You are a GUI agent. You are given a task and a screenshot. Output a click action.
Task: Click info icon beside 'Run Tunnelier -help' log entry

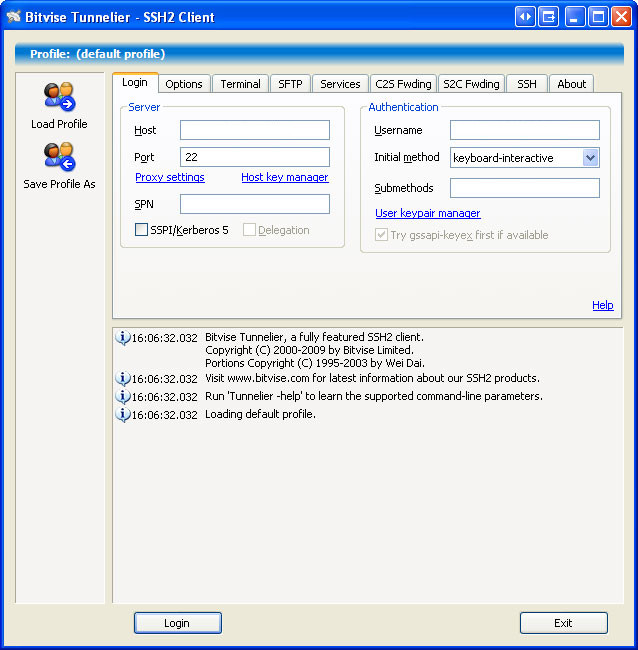[123, 397]
